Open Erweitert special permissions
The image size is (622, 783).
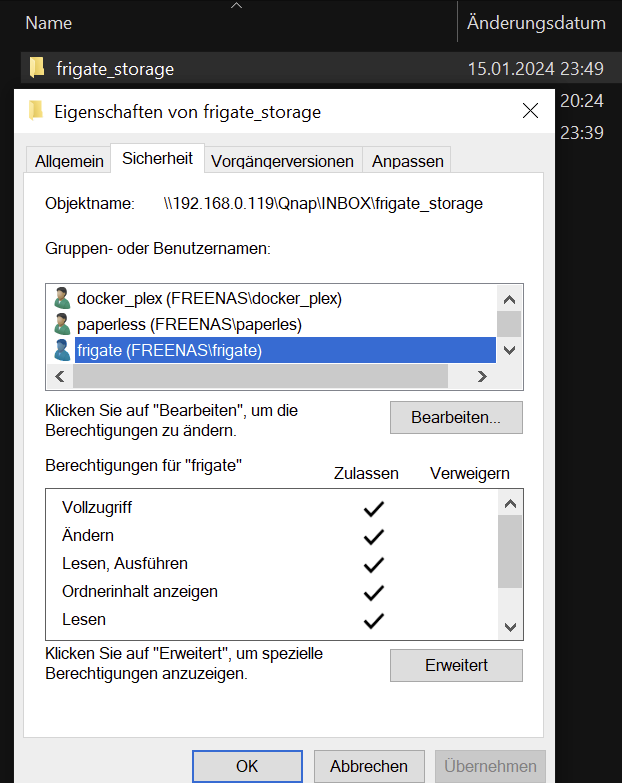pyautogui.click(x=456, y=665)
